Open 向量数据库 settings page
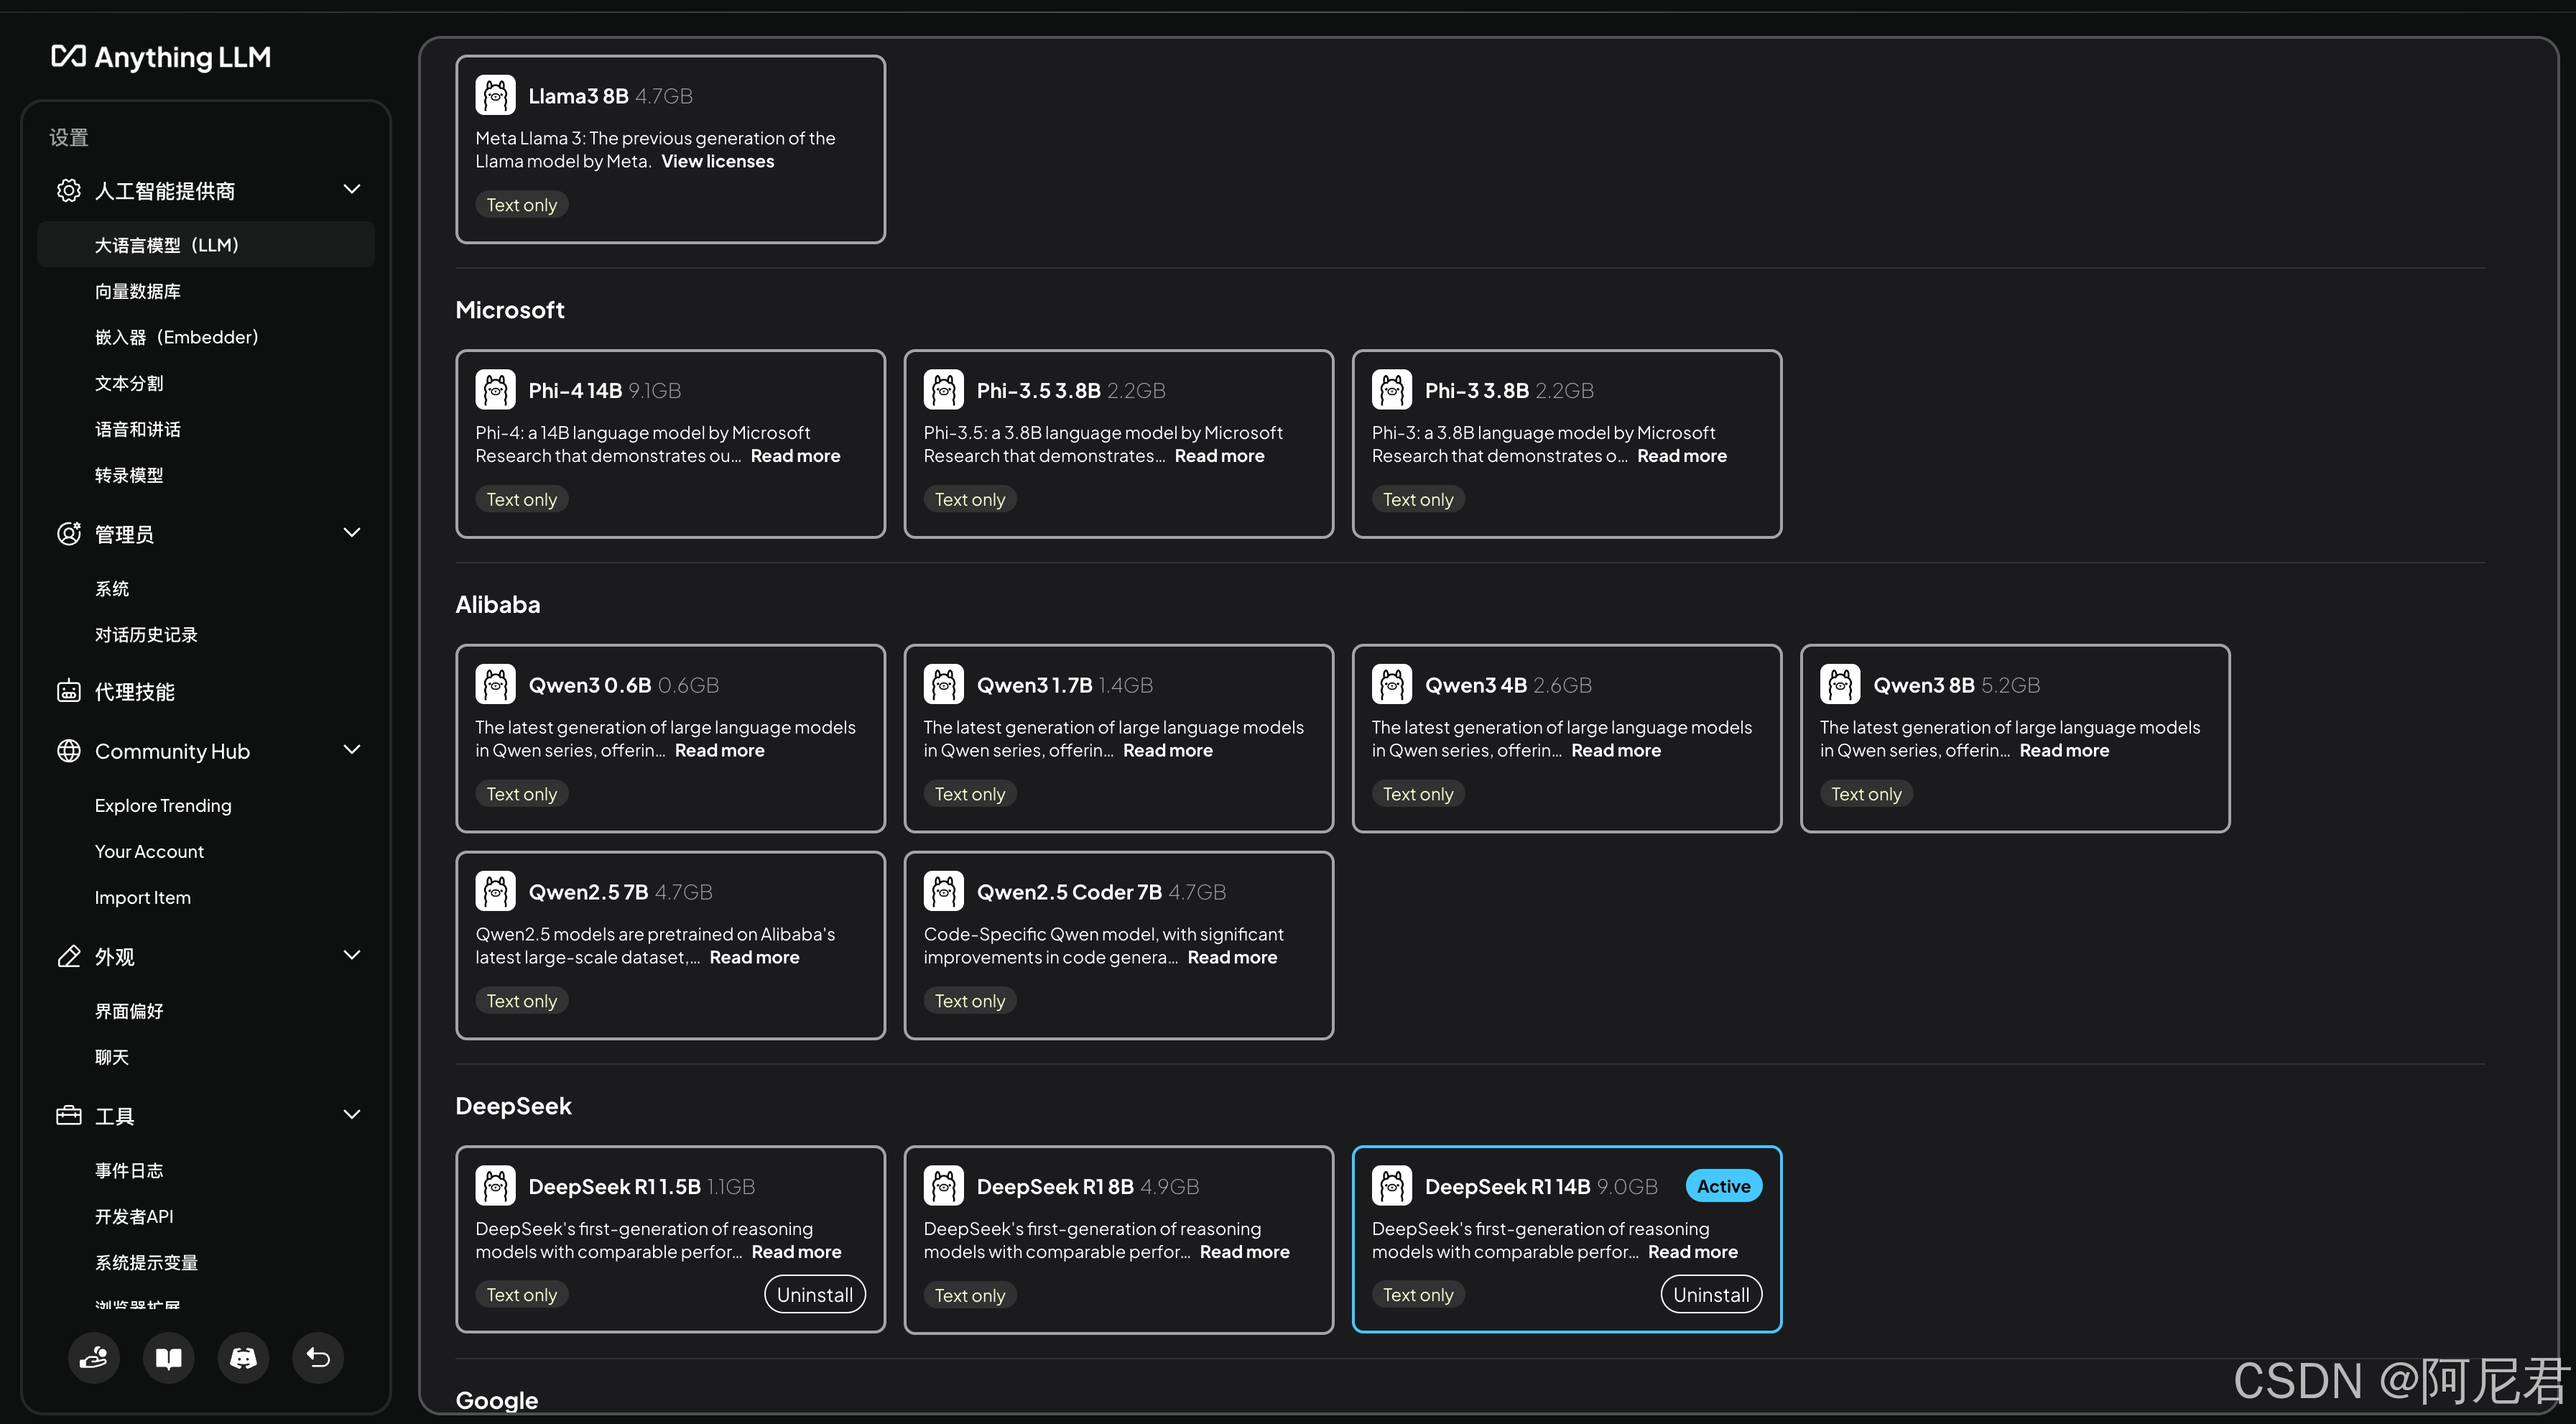 pos(138,291)
